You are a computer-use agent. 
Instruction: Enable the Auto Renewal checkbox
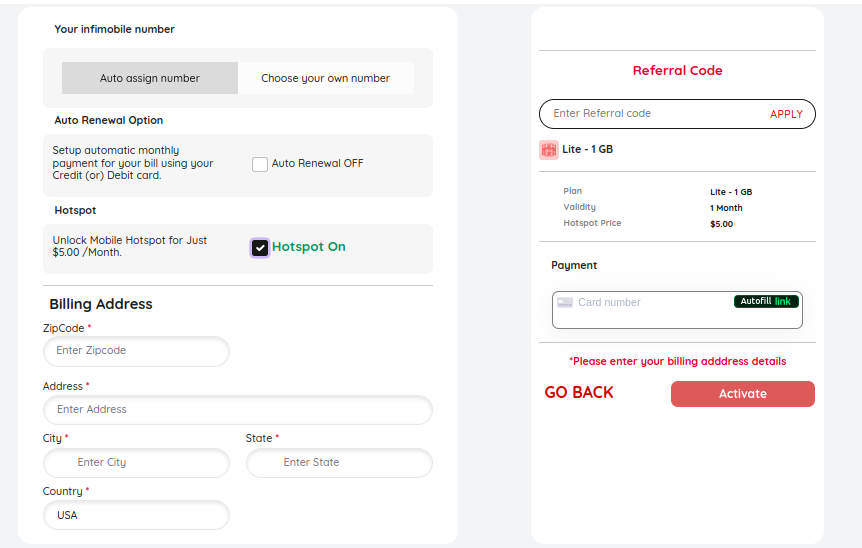point(259,164)
